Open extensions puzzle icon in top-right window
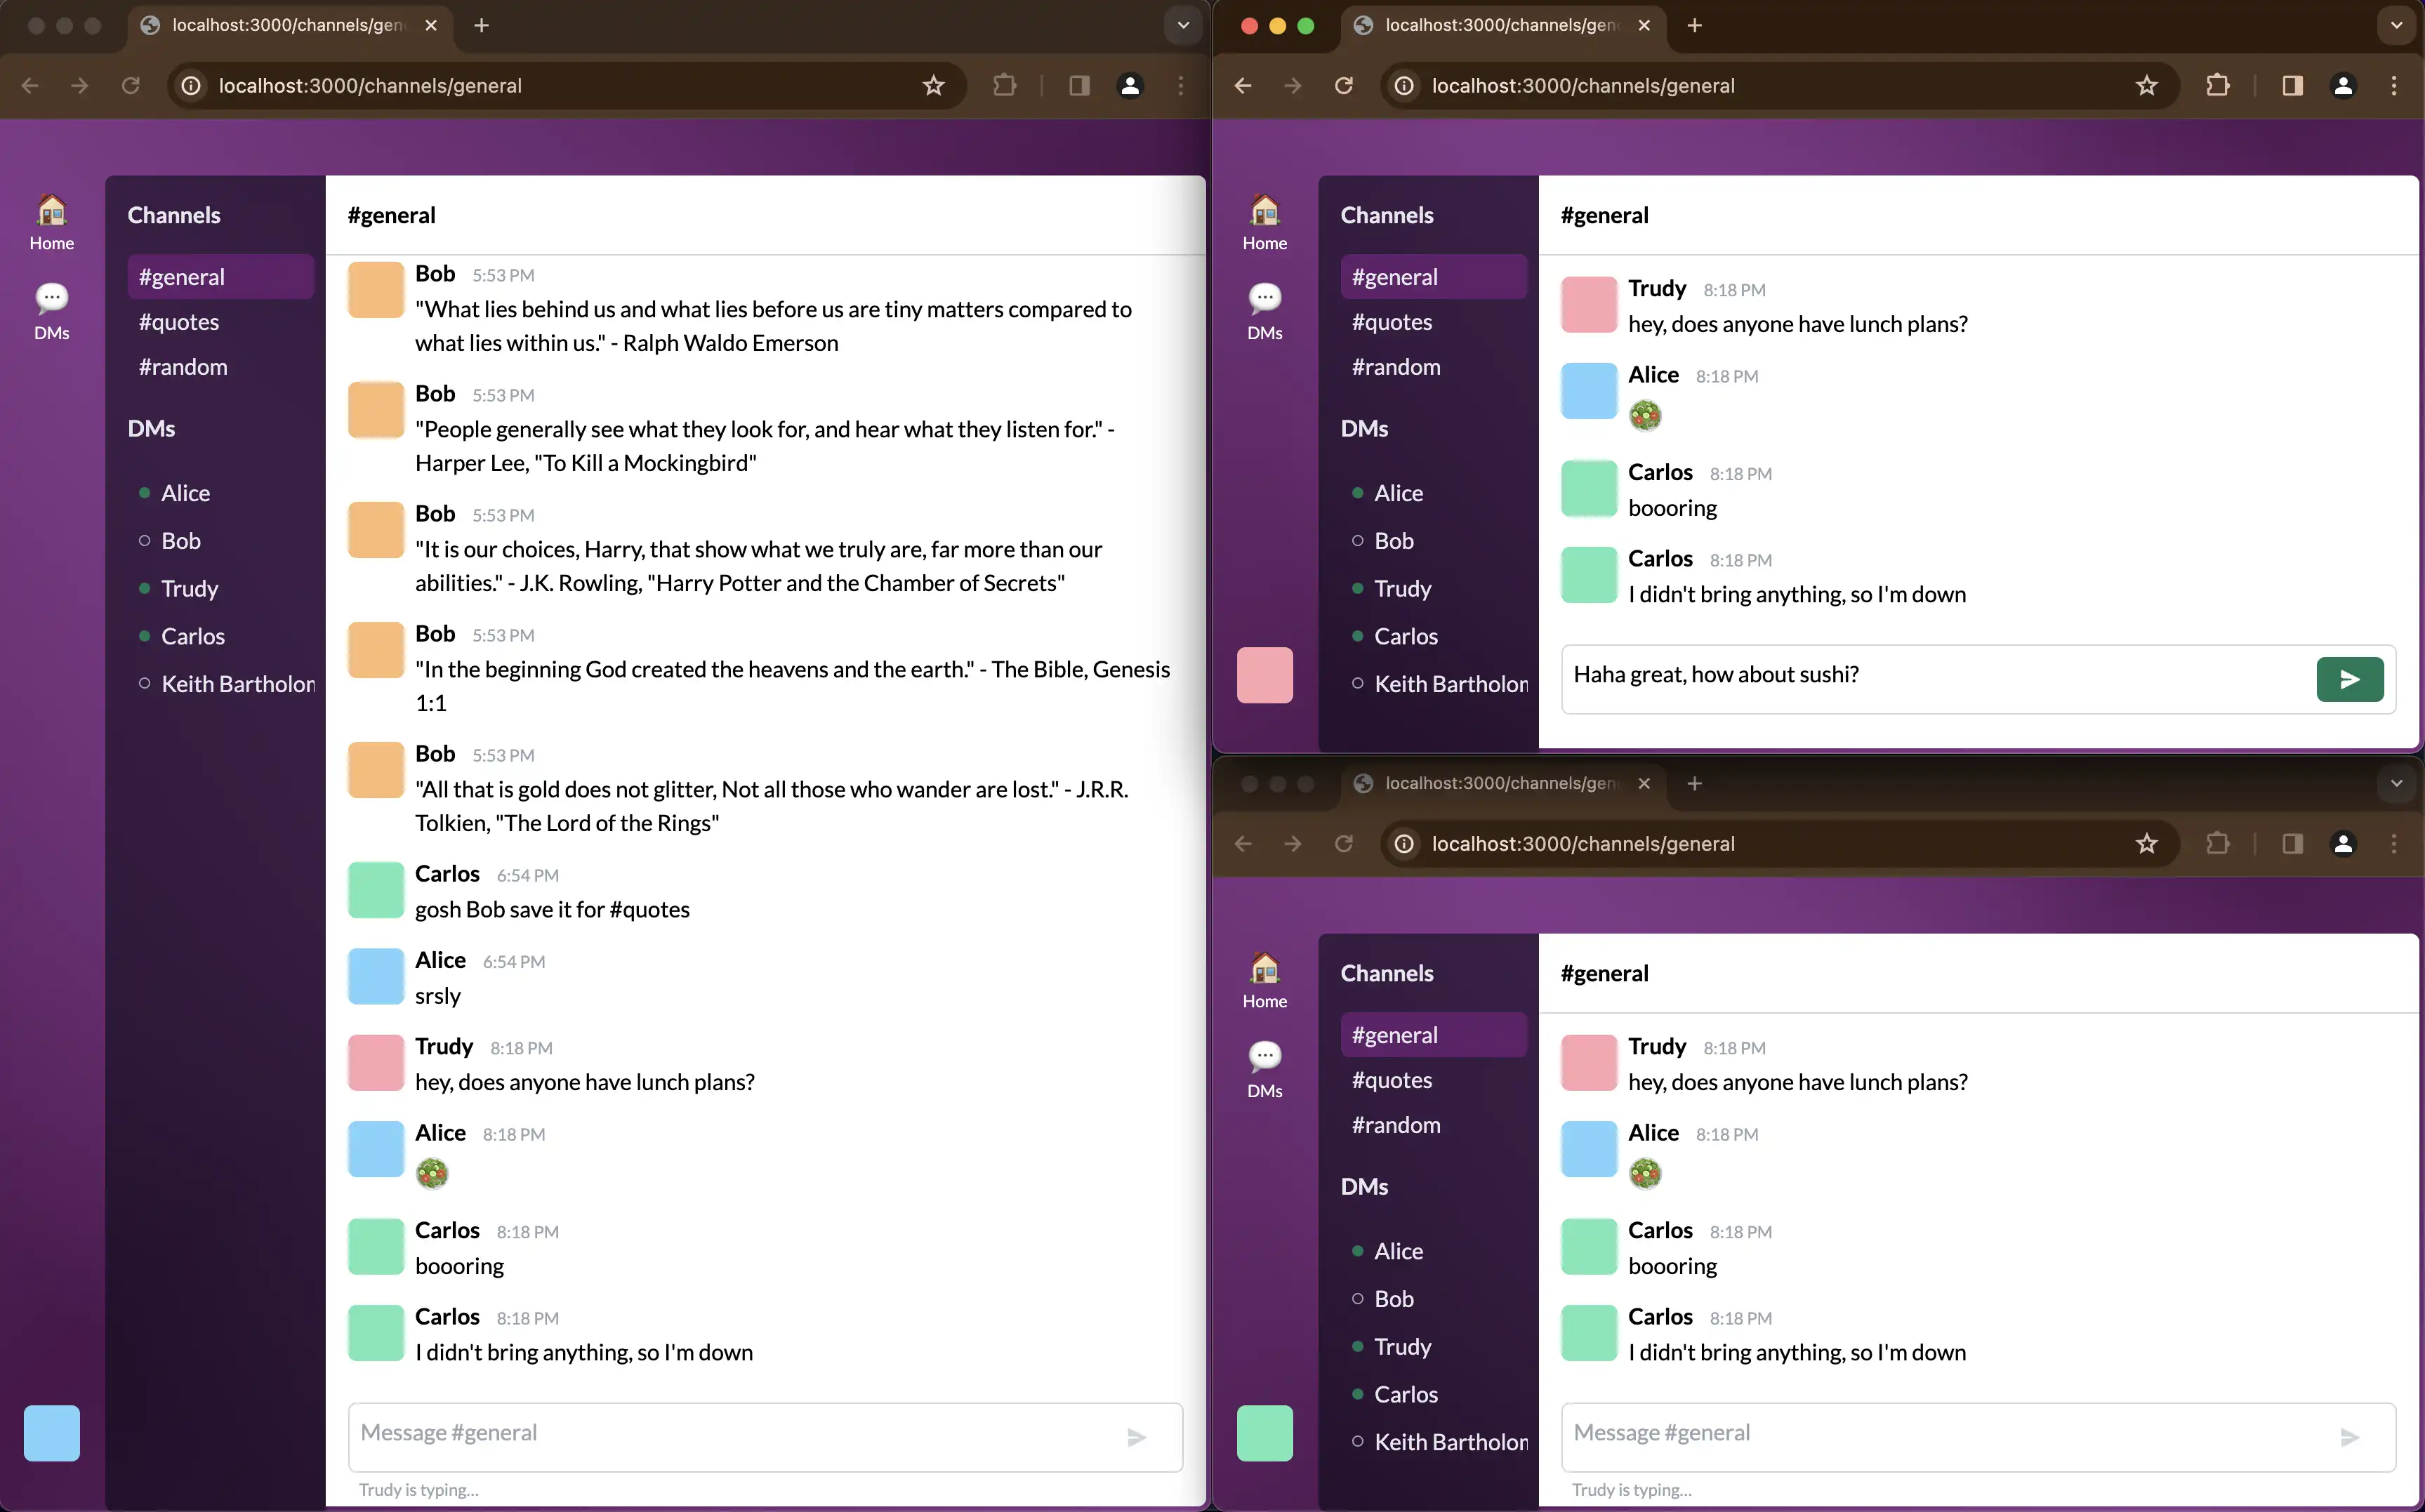 pyautogui.click(x=2217, y=85)
